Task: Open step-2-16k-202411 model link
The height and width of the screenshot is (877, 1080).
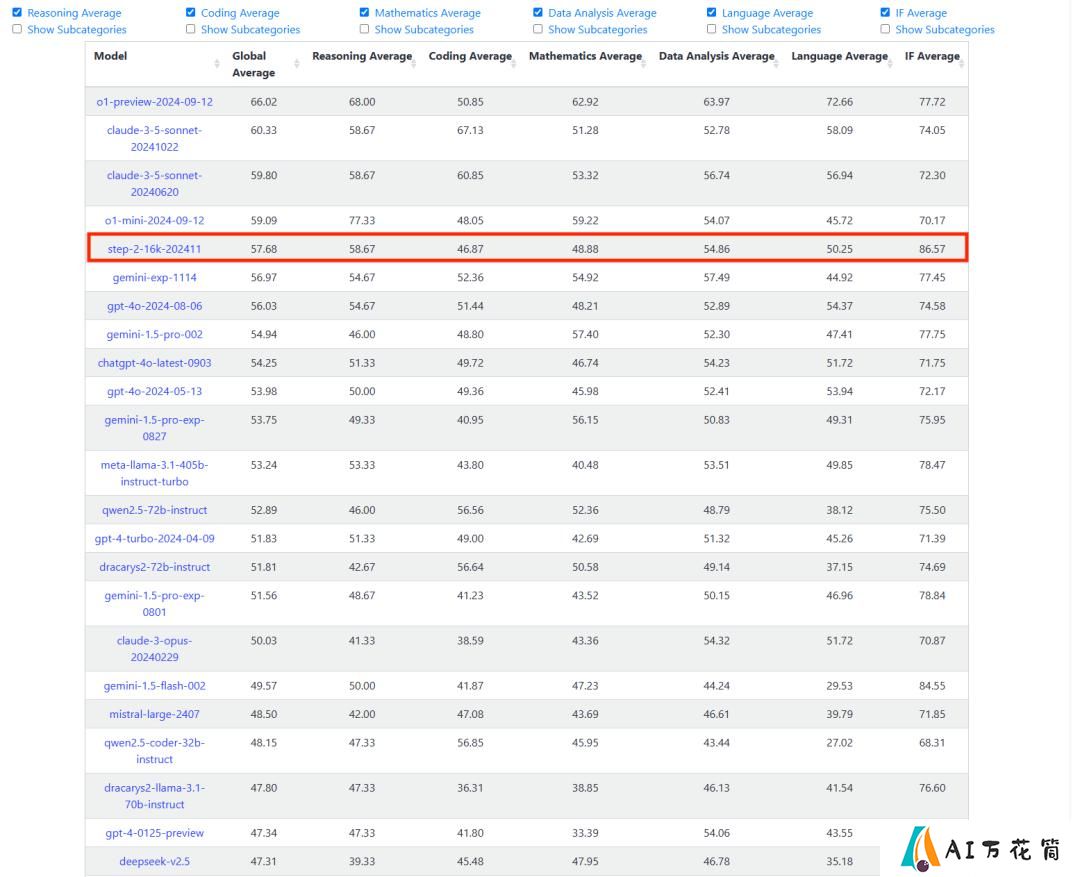Action: coord(154,249)
